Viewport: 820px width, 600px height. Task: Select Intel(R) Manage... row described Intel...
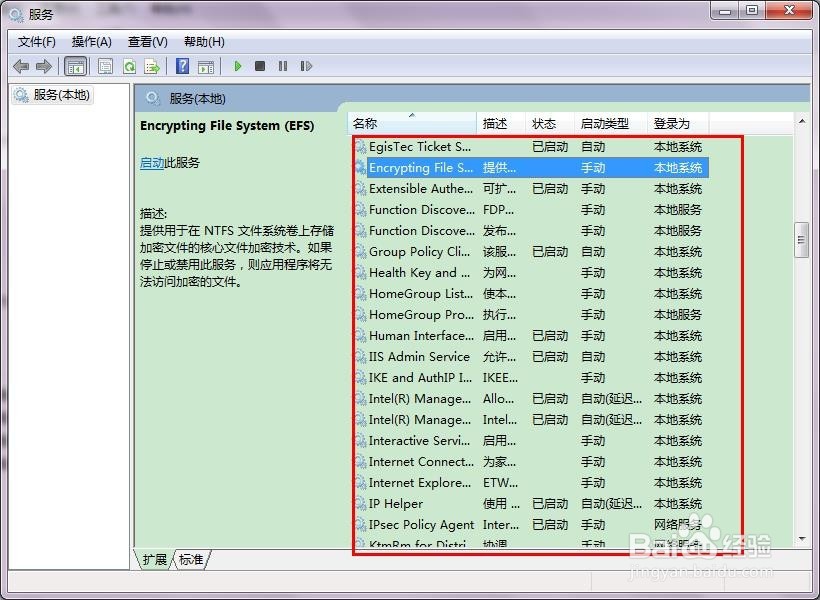click(x=531, y=420)
